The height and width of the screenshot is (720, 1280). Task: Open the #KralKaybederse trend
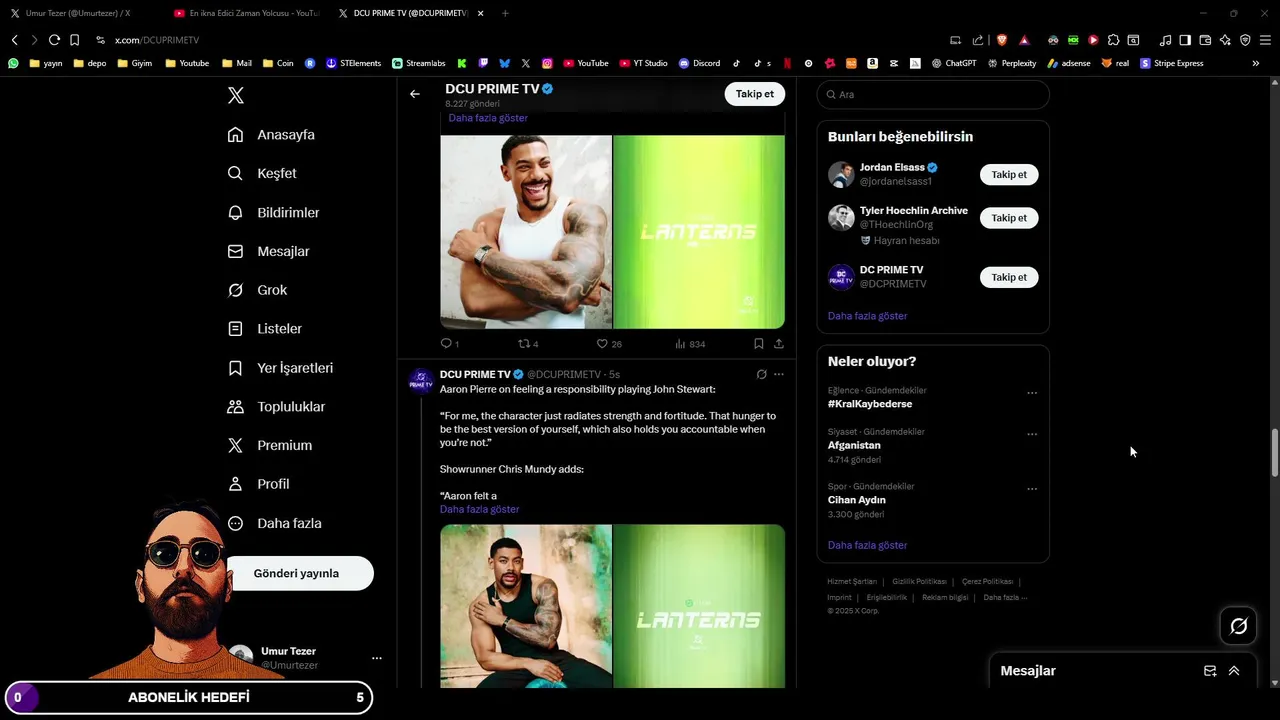coord(870,404)
